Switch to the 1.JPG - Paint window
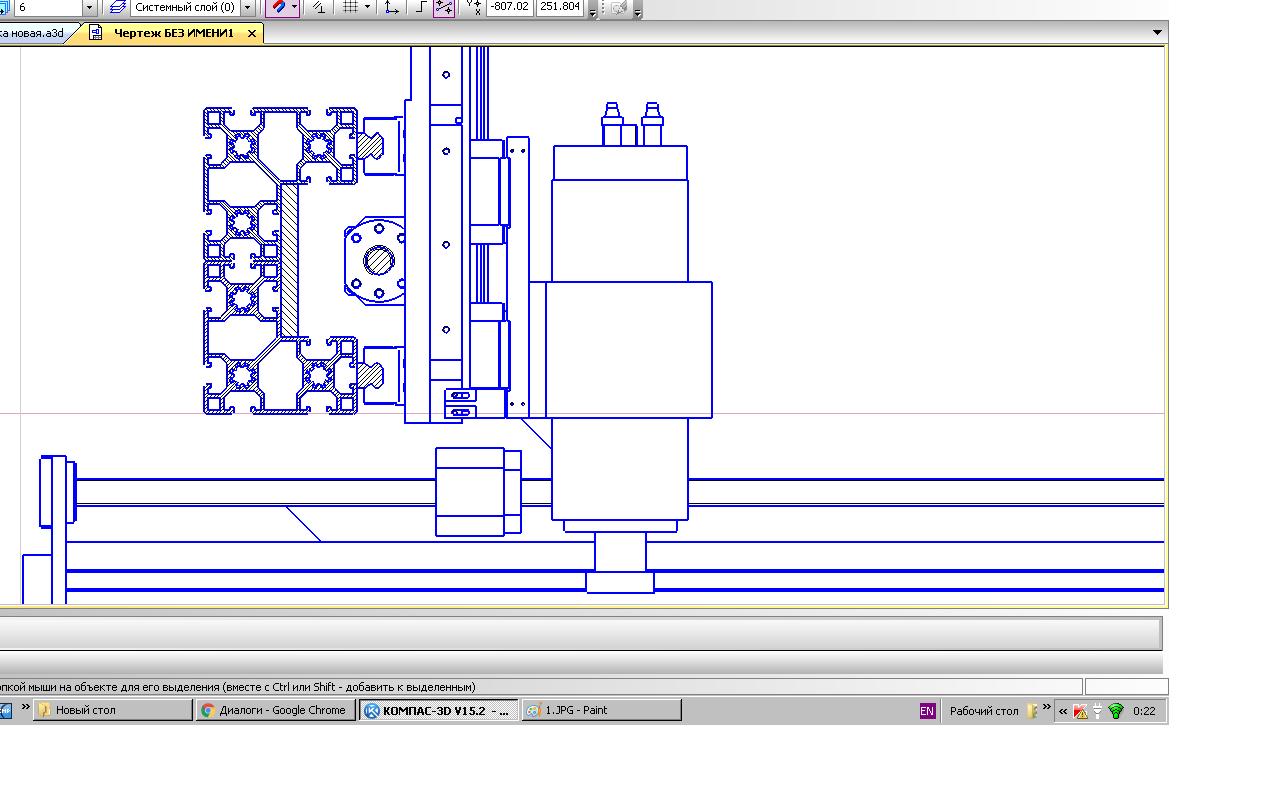1280x800 pixels. [601, 710]
